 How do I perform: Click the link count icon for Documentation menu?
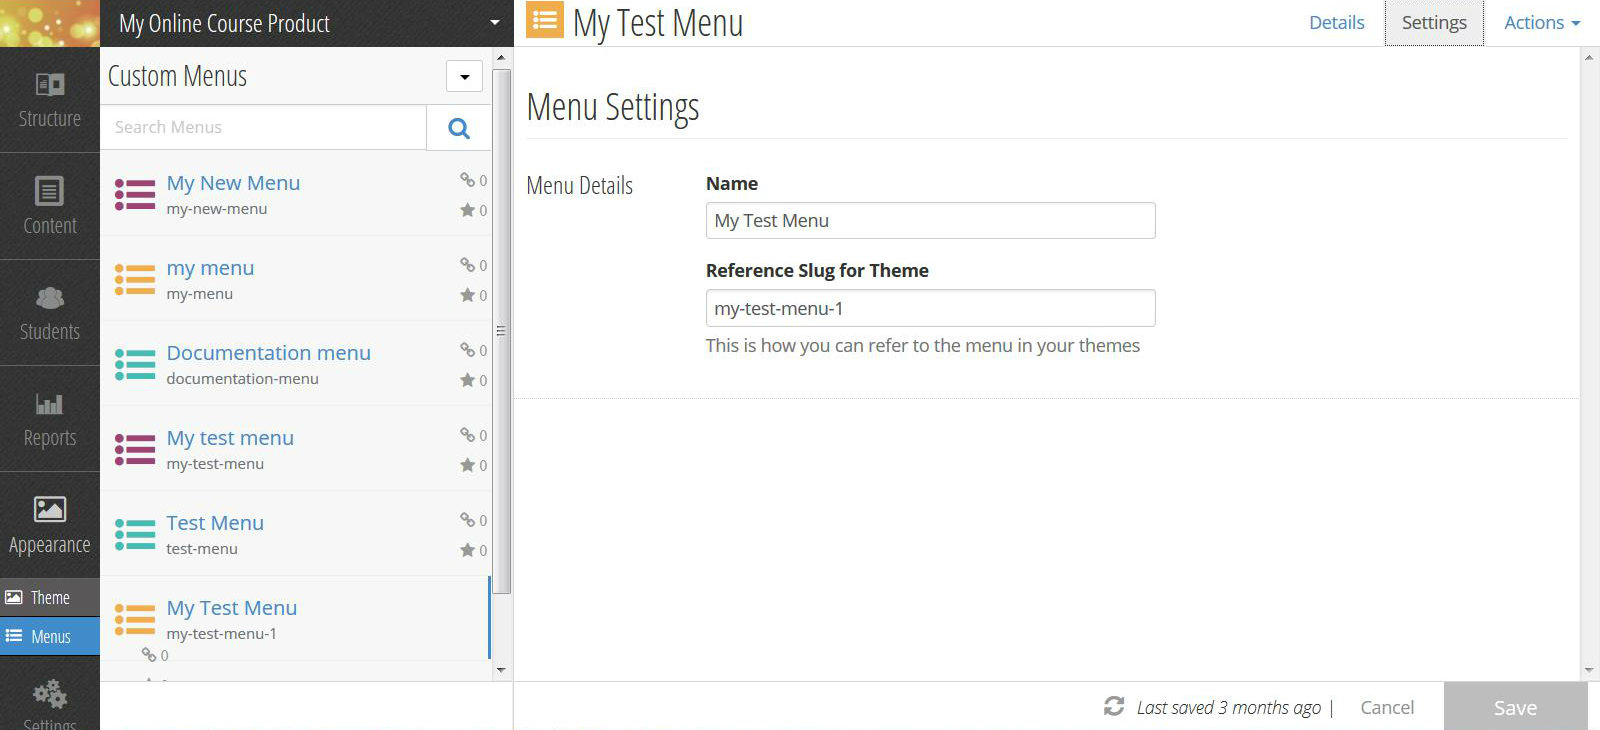467,350
